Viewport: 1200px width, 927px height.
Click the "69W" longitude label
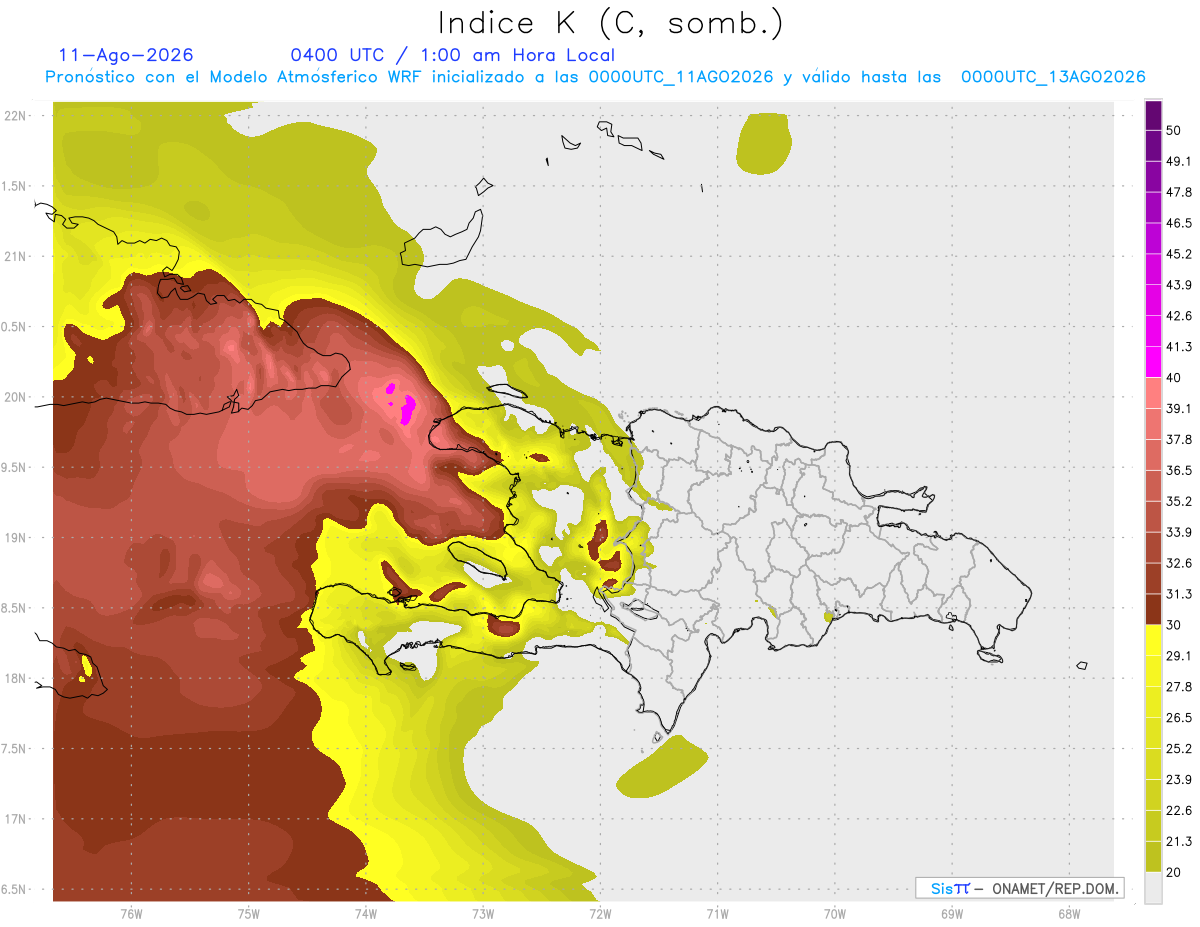pos(952,914)
